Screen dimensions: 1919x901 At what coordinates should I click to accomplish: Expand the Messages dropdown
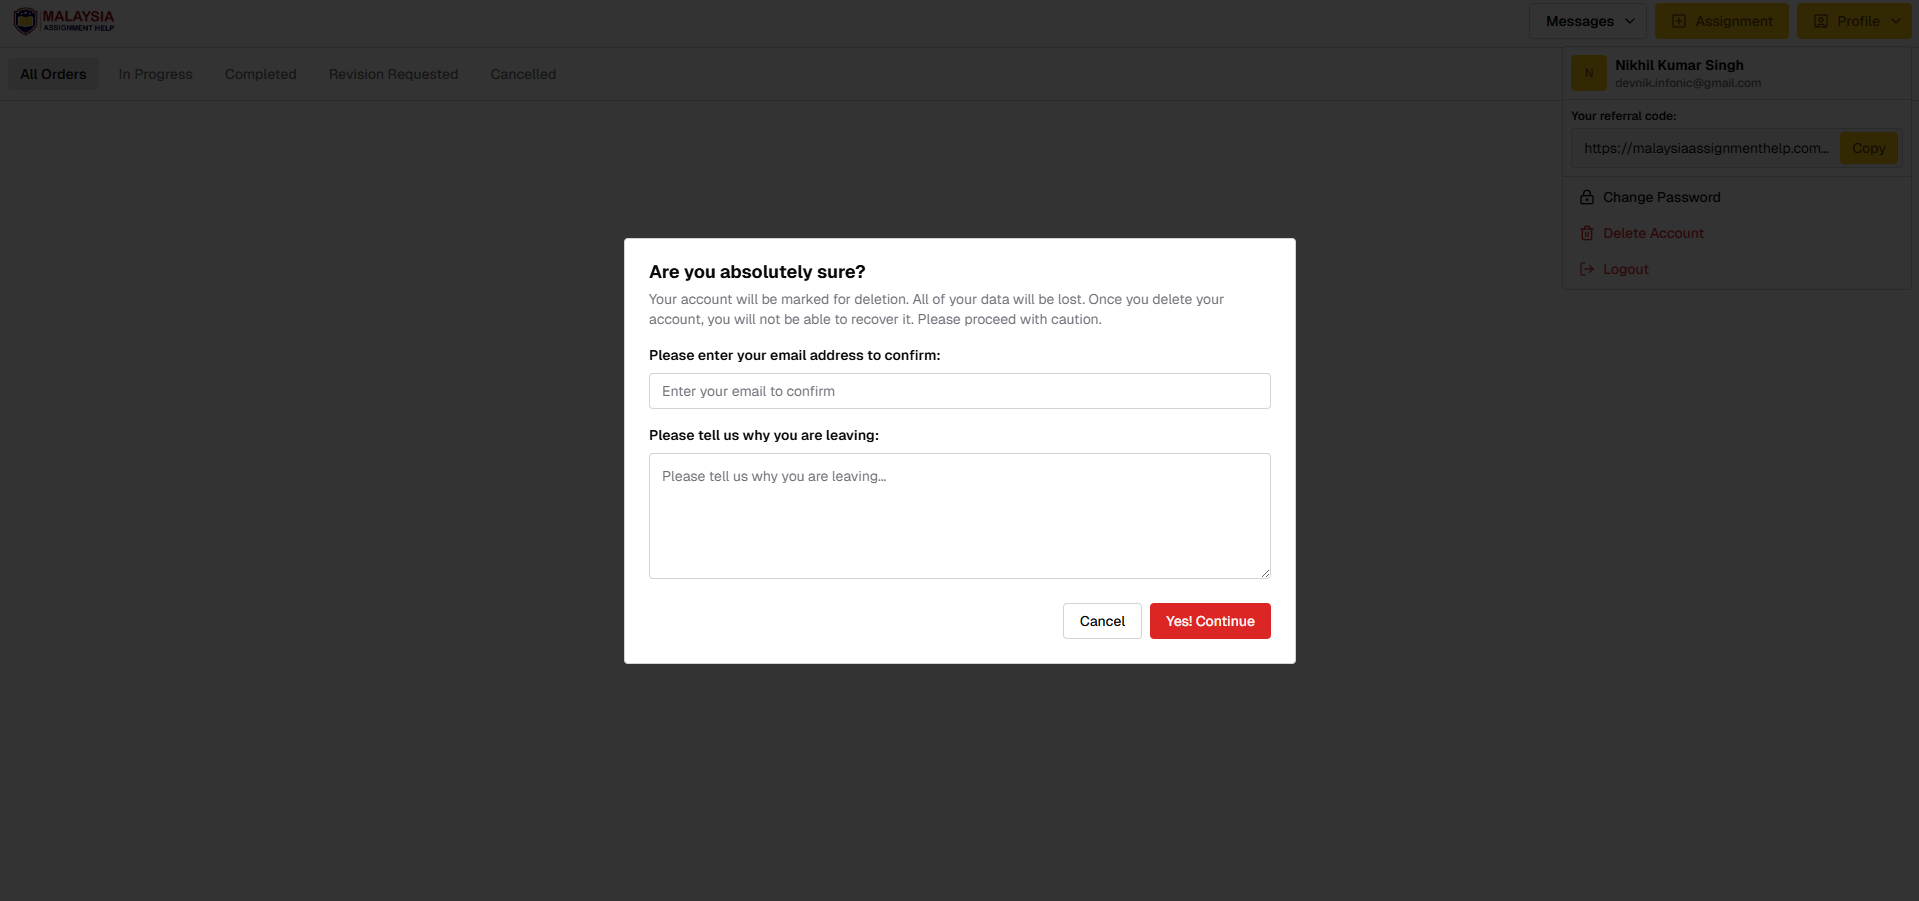[1588, 21]
